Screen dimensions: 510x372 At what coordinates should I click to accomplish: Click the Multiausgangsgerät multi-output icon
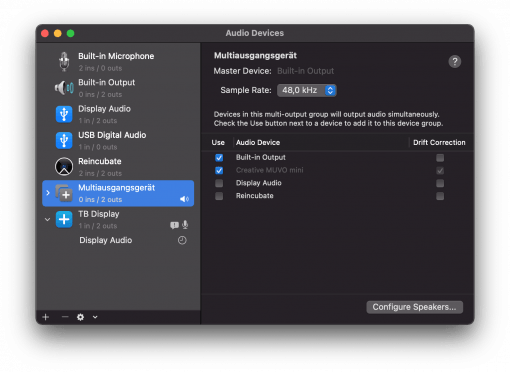[64, 193]
